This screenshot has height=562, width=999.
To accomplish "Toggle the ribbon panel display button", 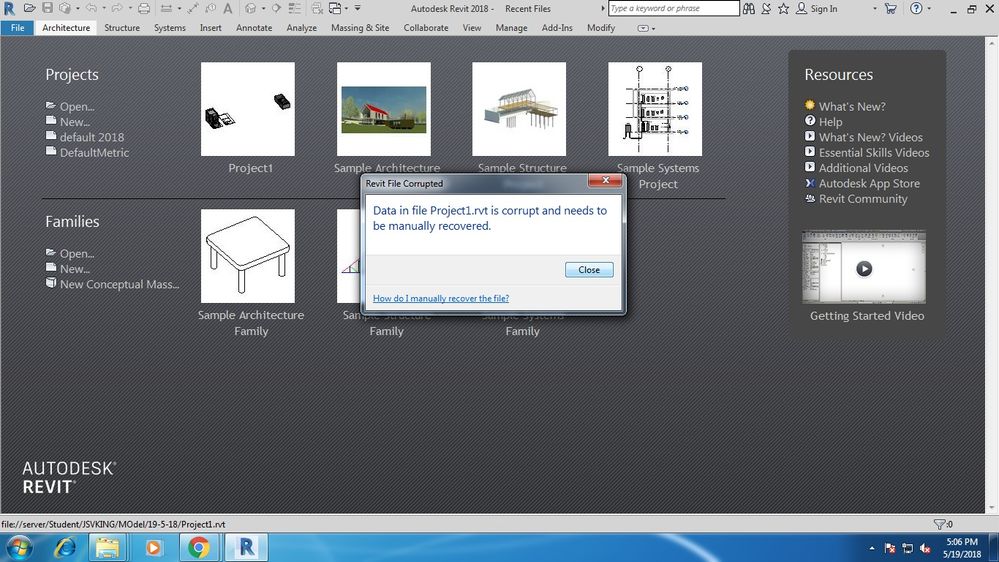I will click(643, 28).
